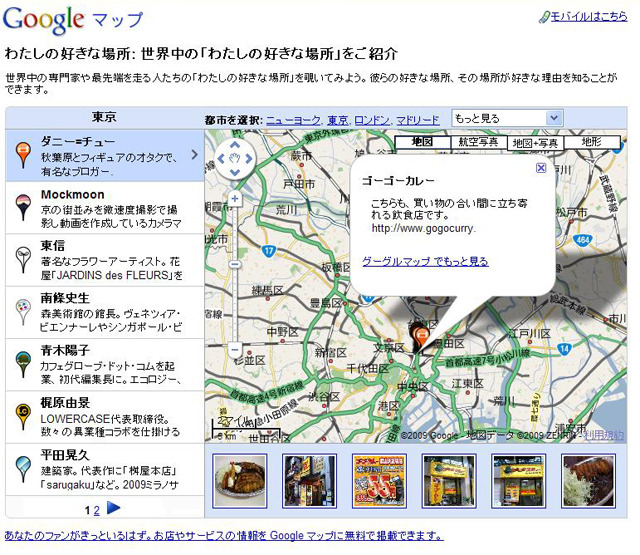Image resolution: width=640 pixels, height=555 pixels.
Task: Select the 青木陽子 tree pin icon
Action: point(23,364)
